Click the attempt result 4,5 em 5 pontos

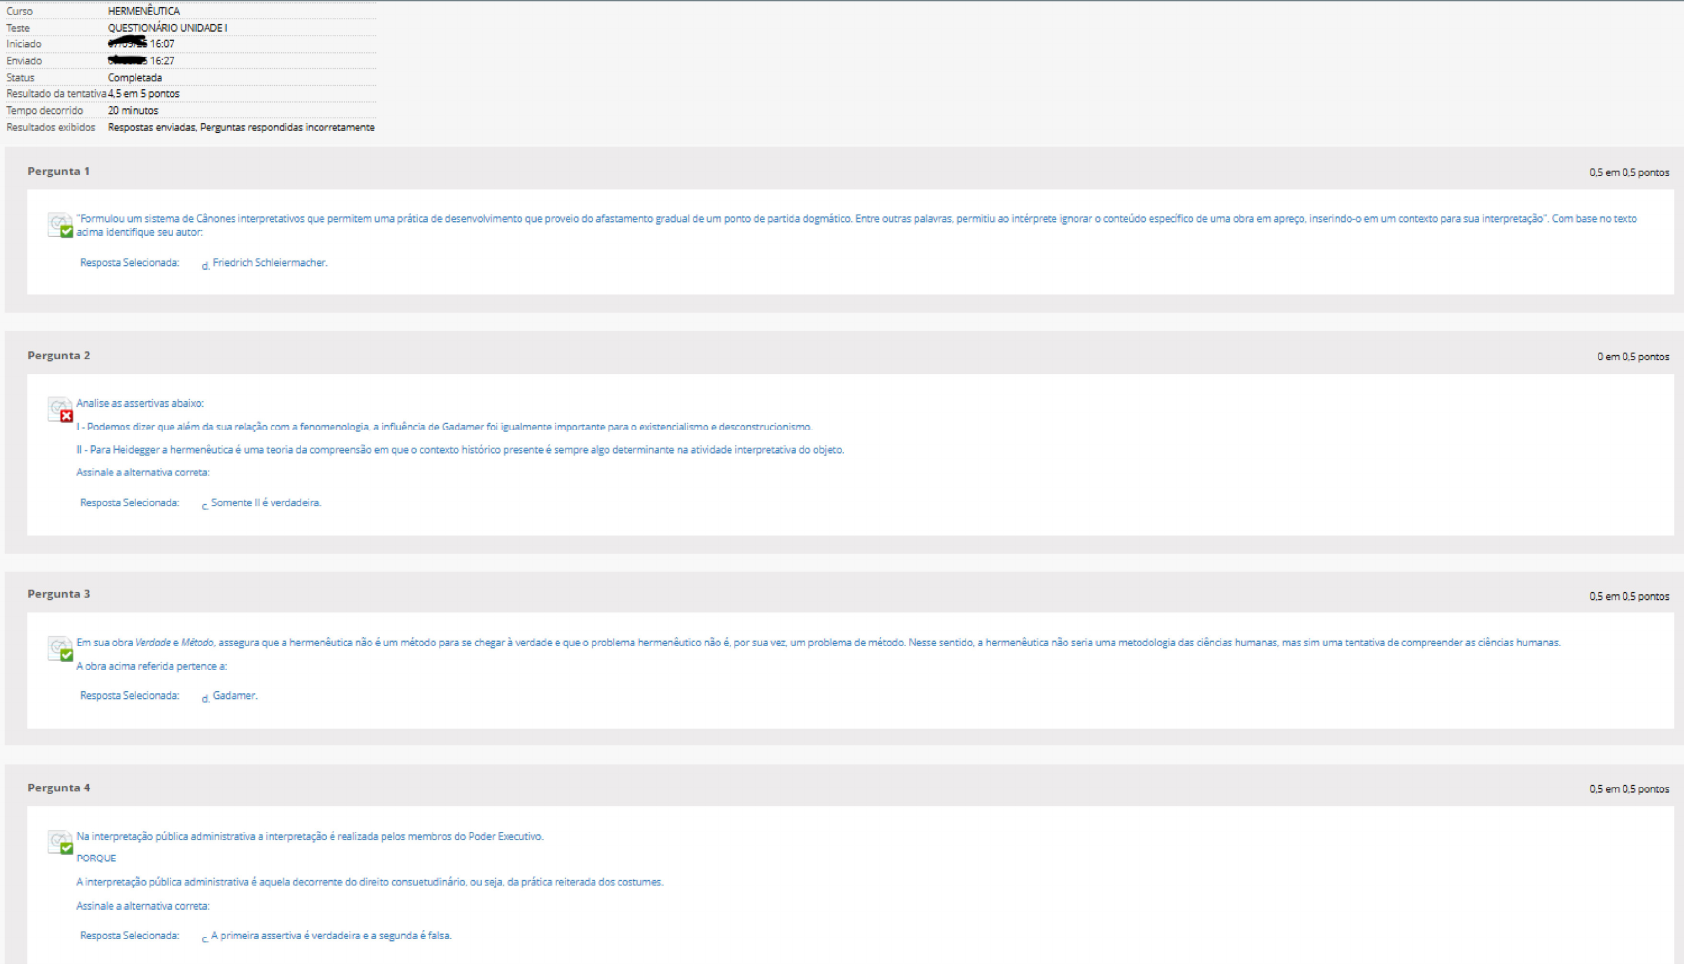coord(144,94)
